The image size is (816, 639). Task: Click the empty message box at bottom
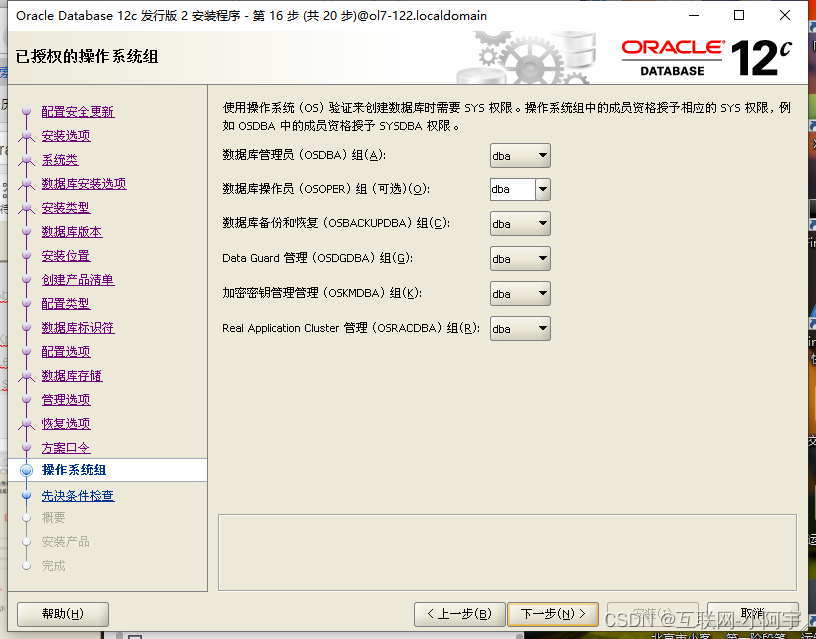[507, 552]
